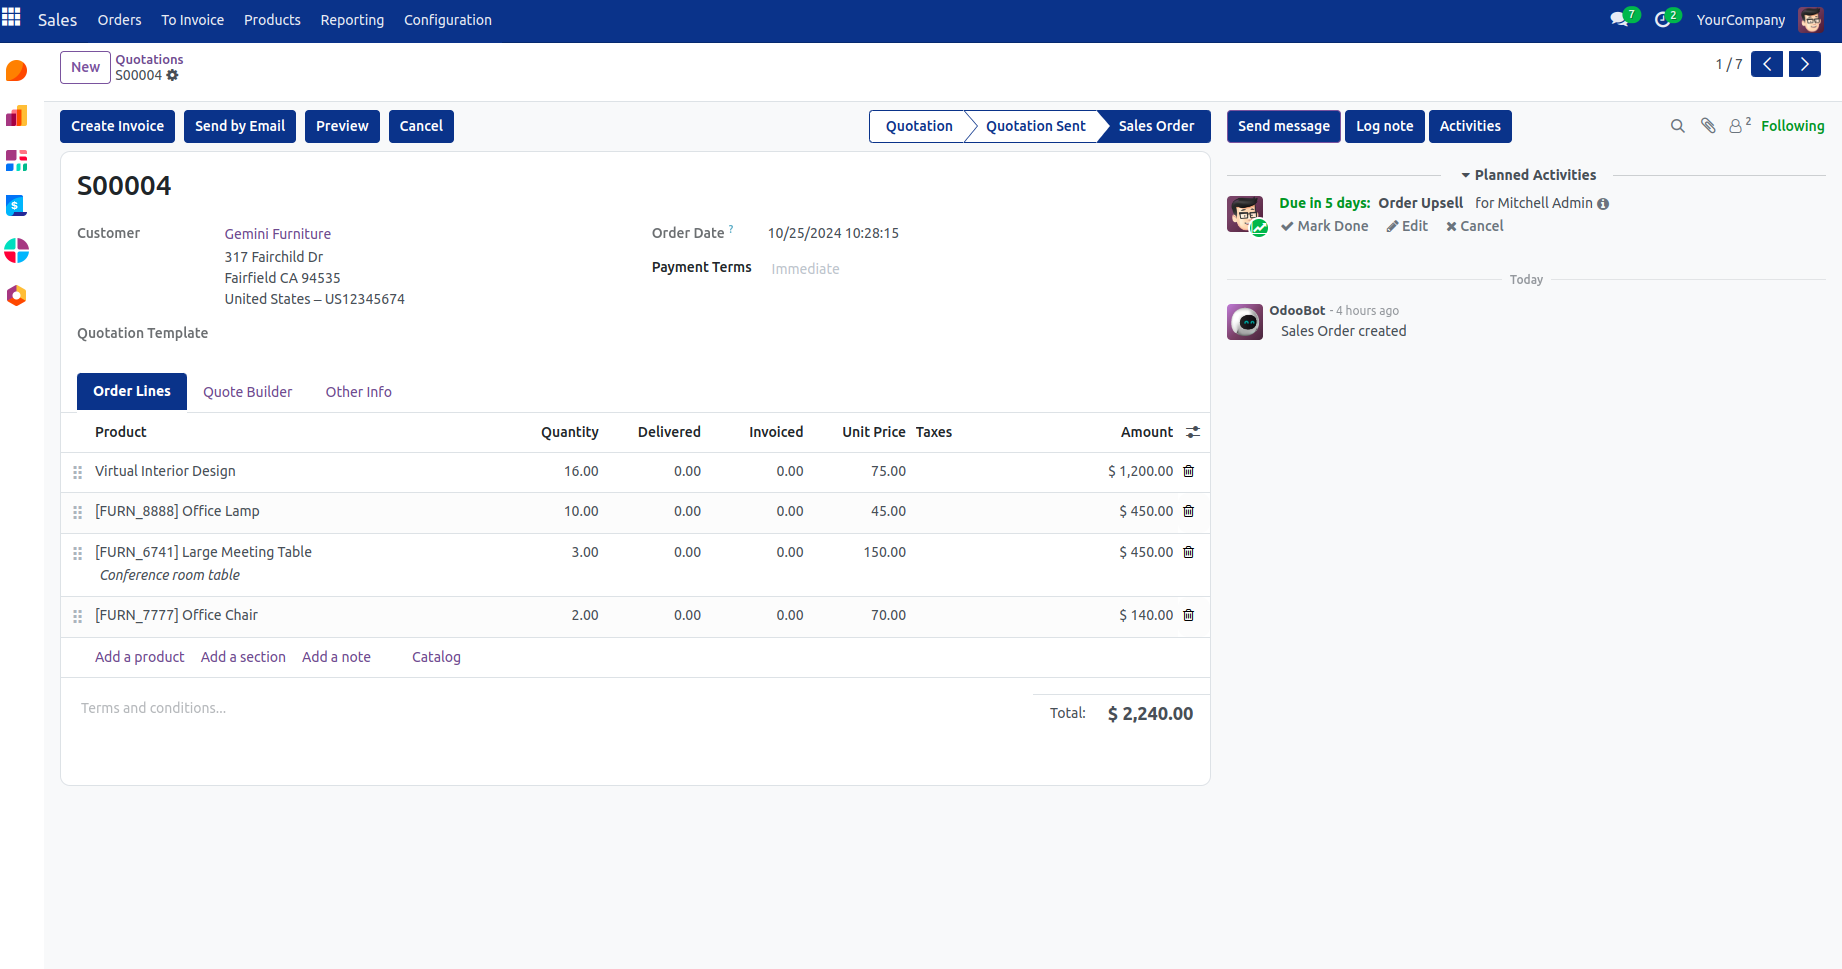Go to previous record arrow
1842x969 pixels.
pyautogui.click(x=1767, y=64)
